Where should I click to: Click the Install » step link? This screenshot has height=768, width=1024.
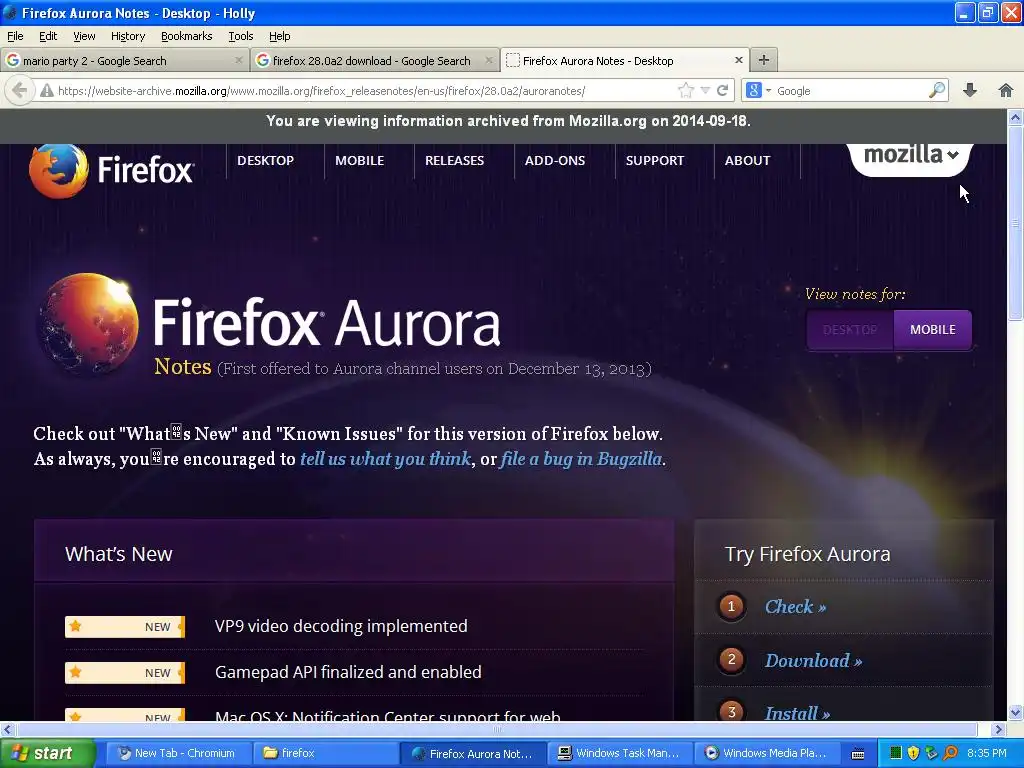tap(797, 713)
